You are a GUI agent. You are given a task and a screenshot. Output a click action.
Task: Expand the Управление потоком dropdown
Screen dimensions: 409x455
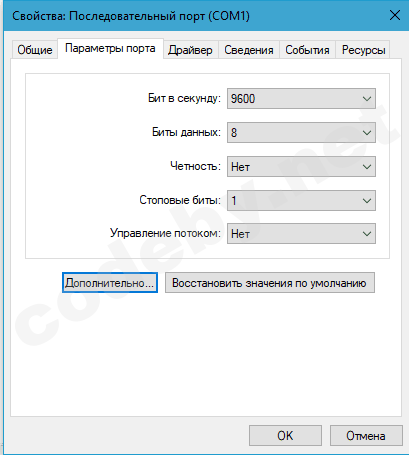pyautogui.click(x=301, y=234)
